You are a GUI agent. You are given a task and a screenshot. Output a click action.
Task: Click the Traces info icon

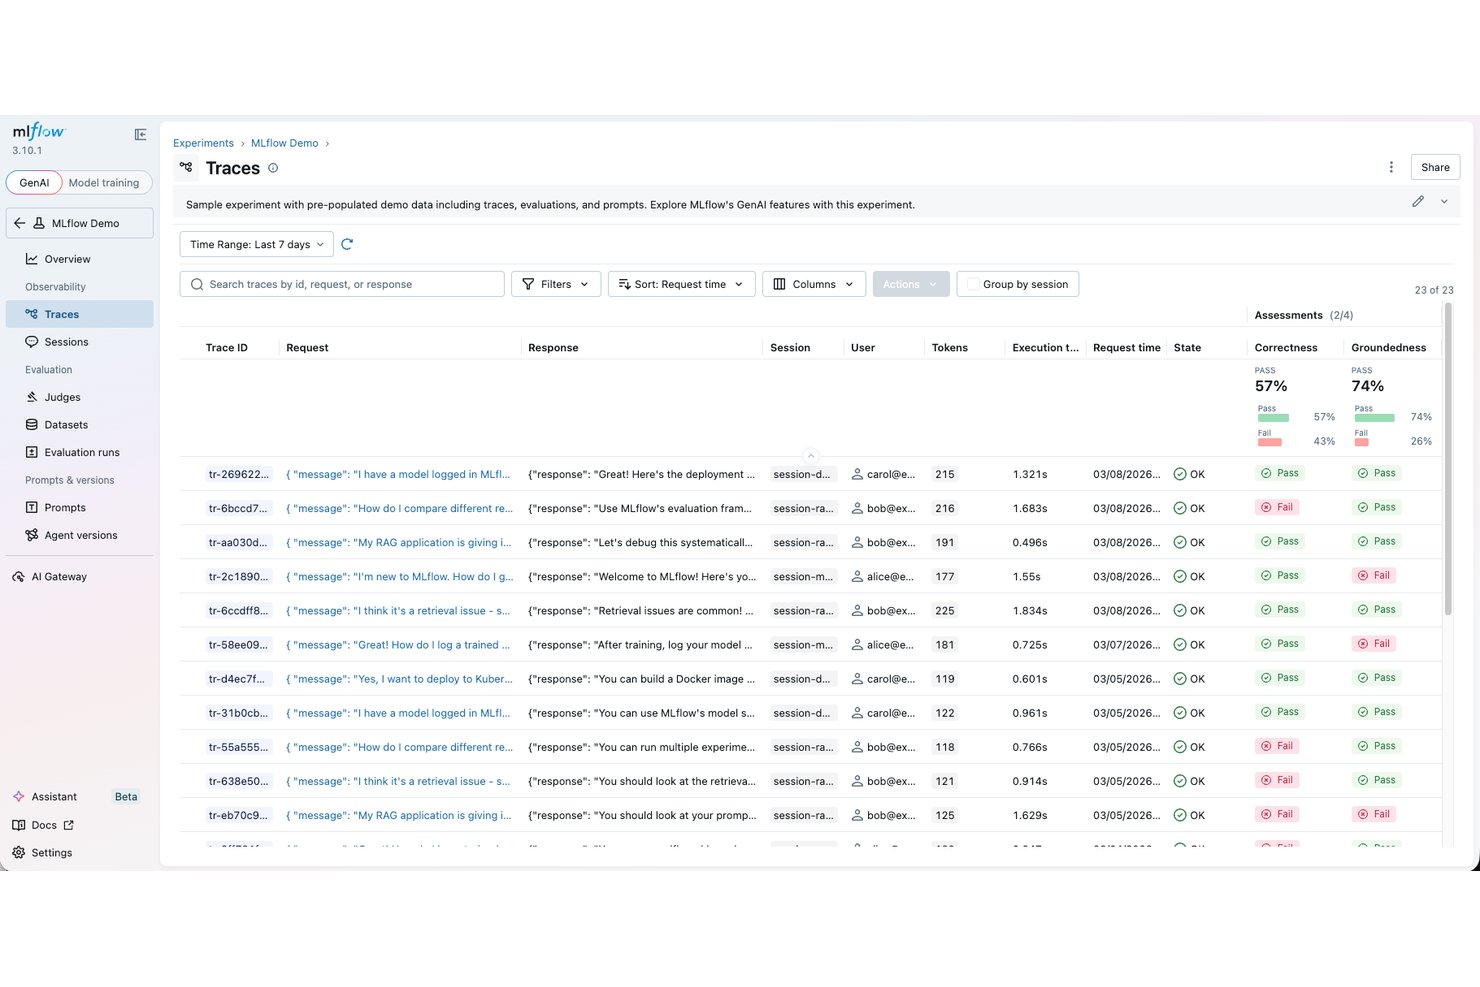coord(273,168)
